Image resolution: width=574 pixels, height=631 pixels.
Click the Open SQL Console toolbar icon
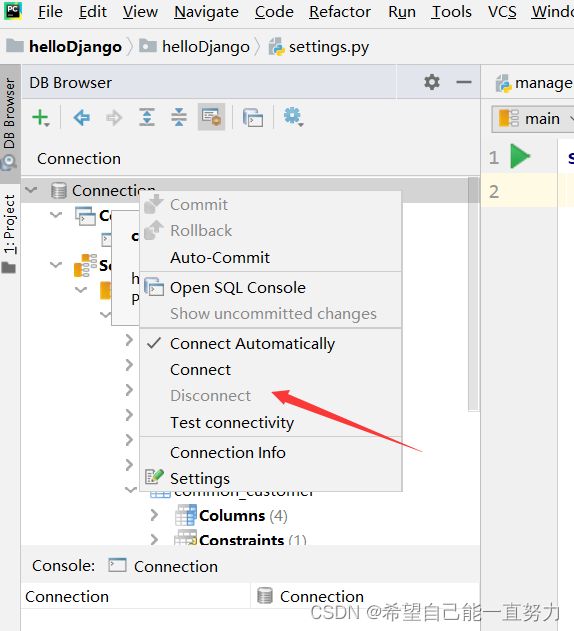point(253,118)
